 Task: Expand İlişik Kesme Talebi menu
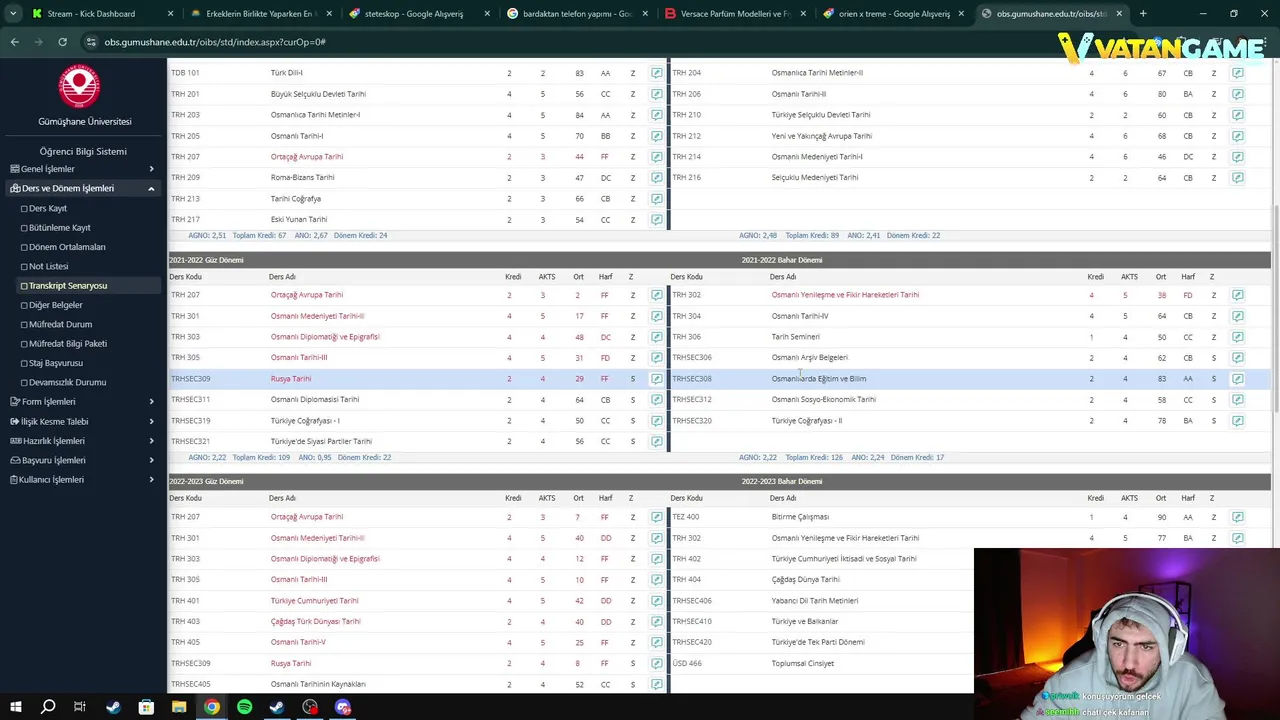(82, 421)
